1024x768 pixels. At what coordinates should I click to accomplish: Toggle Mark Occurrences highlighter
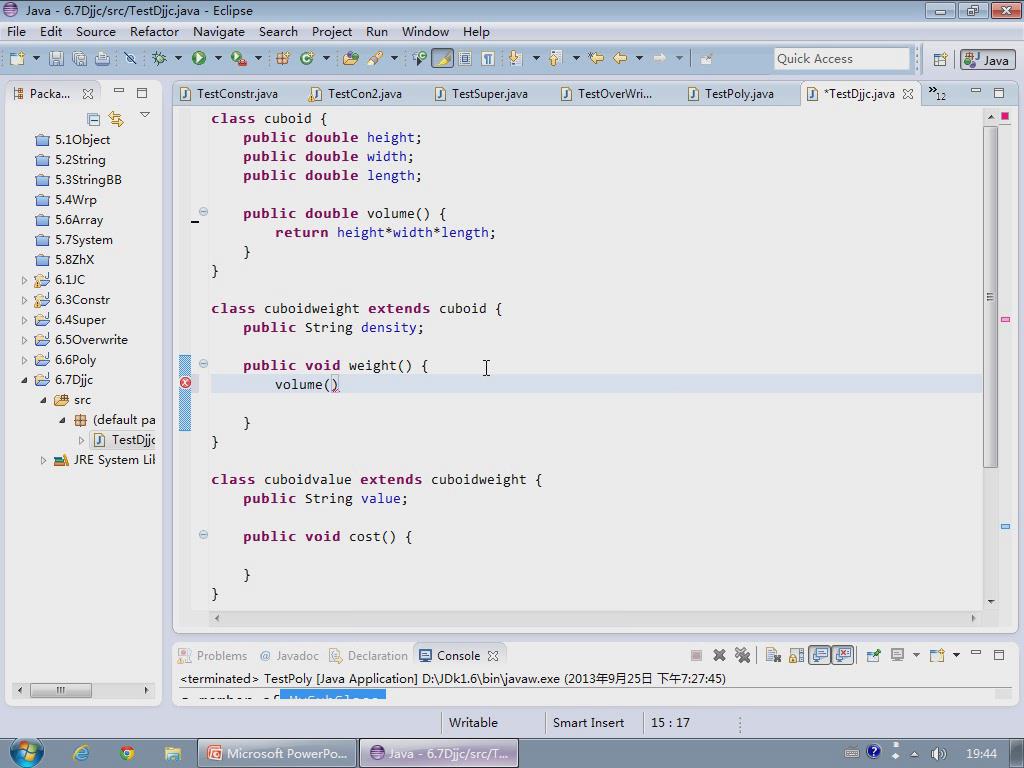[442, 59]
